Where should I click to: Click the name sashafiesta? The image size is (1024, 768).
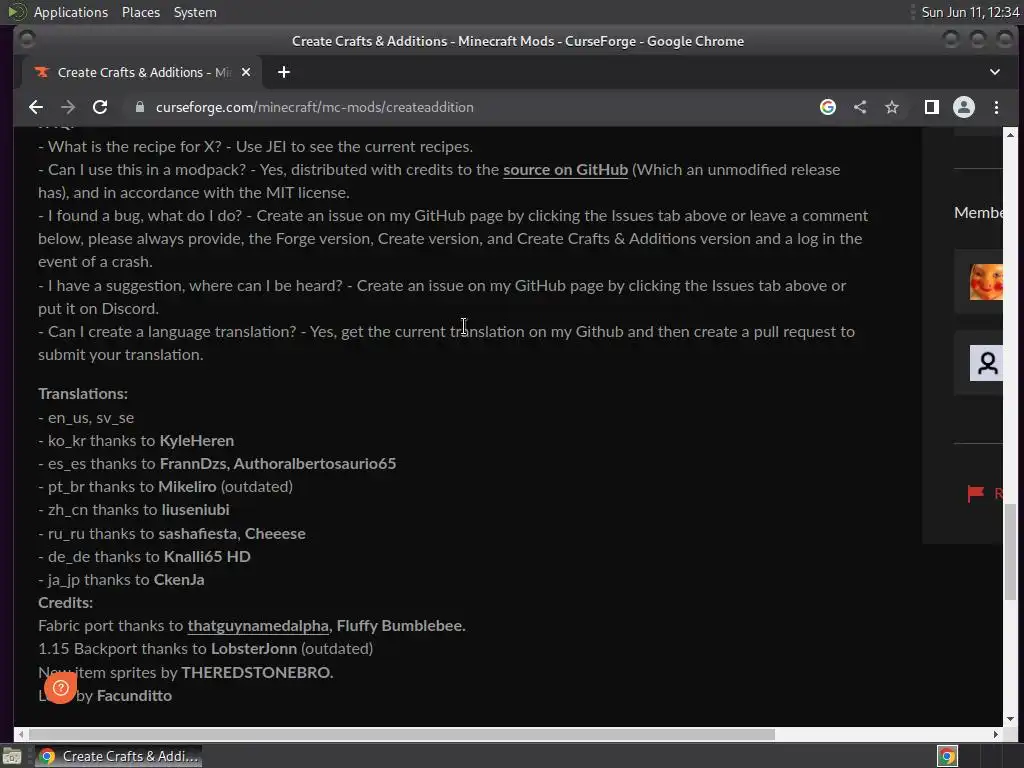[x=197, y=534]
